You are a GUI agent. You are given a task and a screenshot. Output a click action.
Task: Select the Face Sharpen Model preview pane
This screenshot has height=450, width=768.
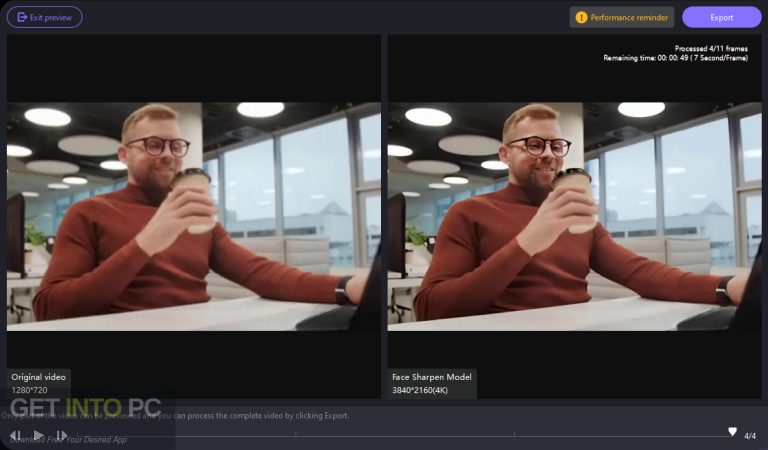[x=575, y=216]
